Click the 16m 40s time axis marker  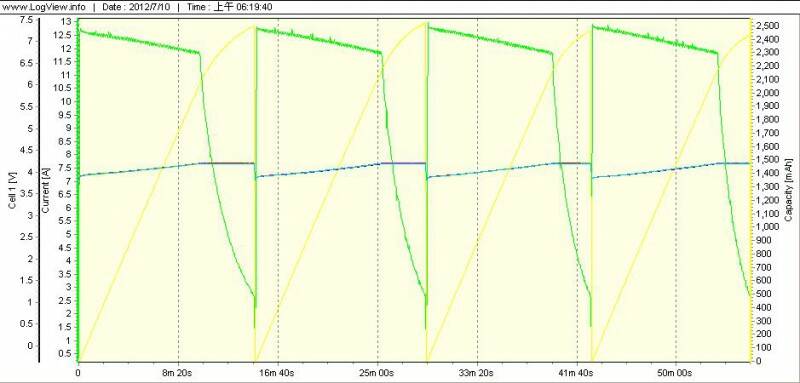point(278,373)
